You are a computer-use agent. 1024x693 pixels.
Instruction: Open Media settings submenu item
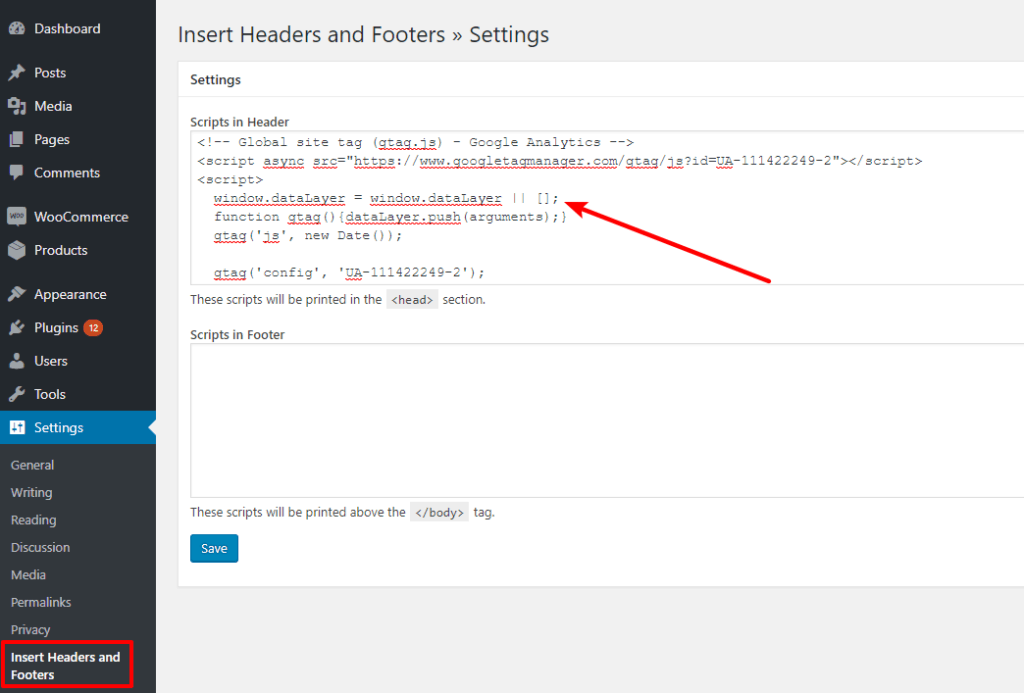pyautogui.click(x=28, y=575)
